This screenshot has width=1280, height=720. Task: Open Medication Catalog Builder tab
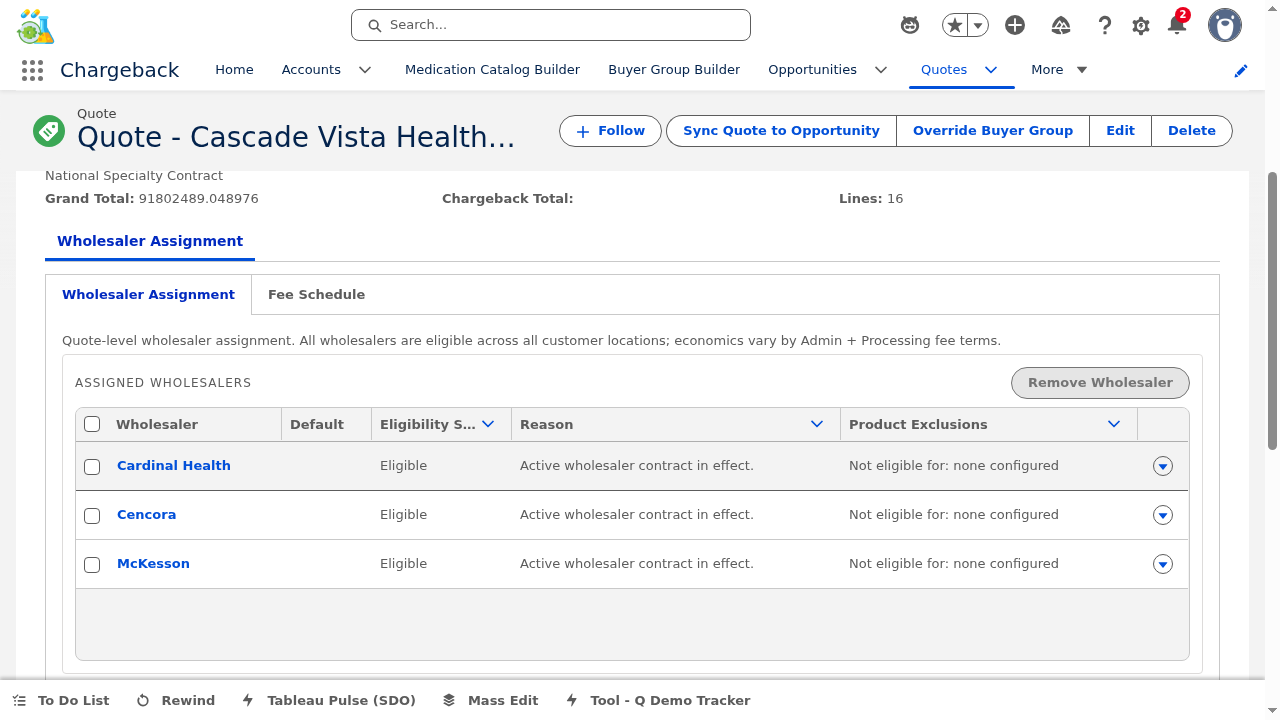click(x=492, y=70)
